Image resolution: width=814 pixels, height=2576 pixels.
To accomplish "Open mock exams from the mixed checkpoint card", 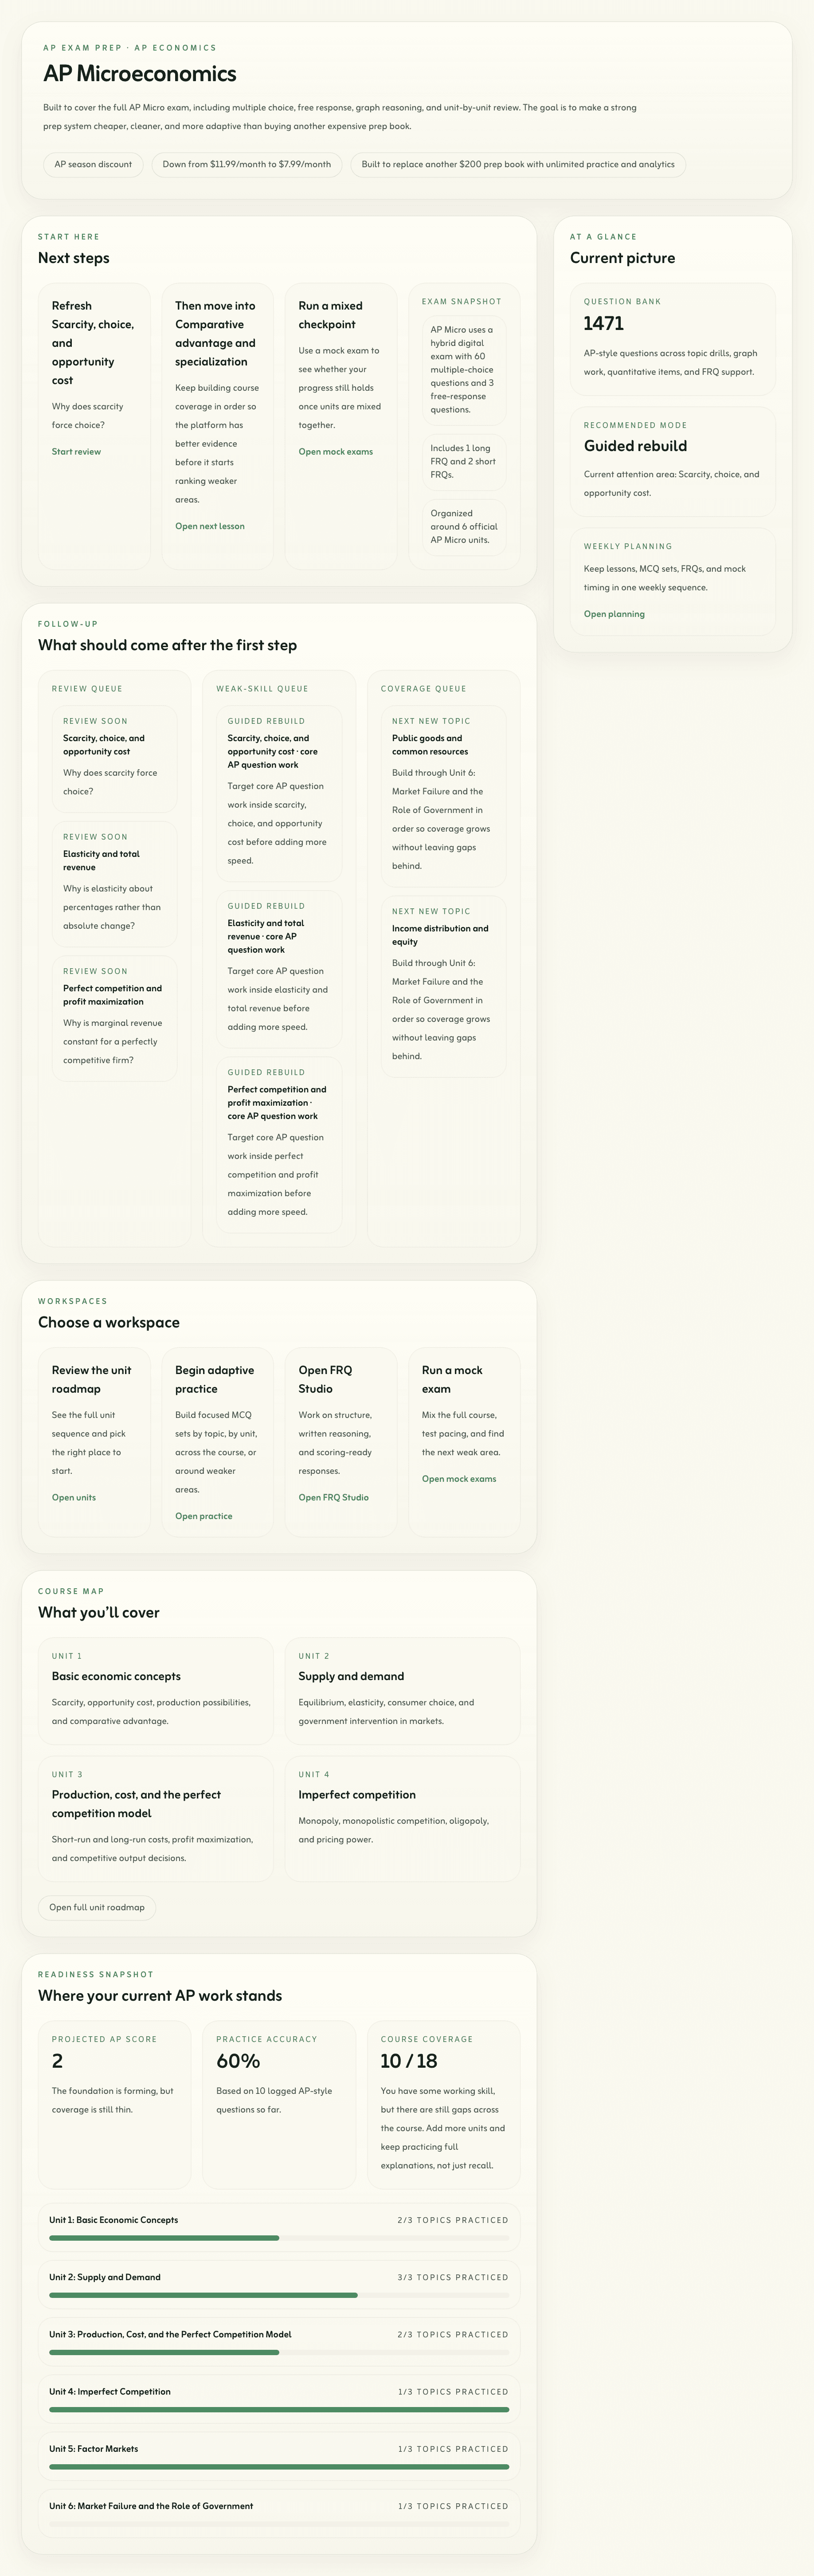I will click(335, 452).
